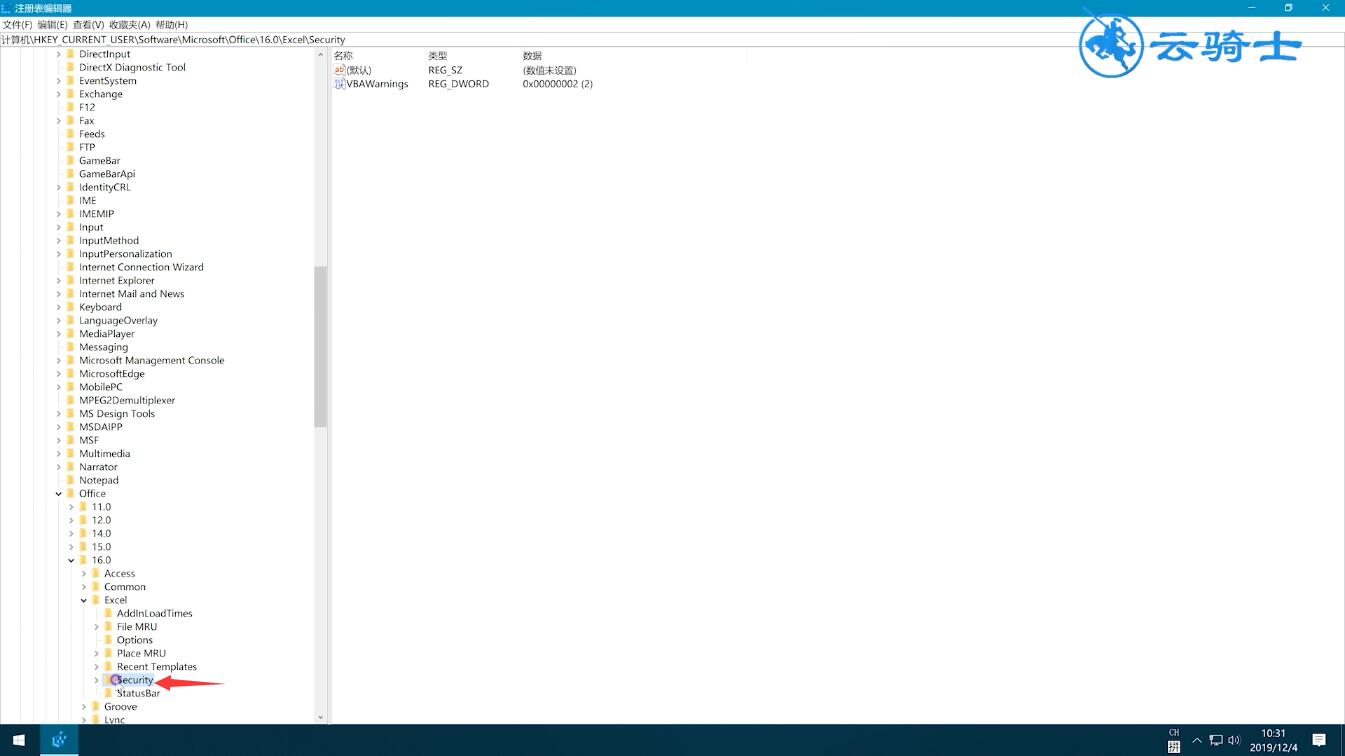Viewport: 1345px width, 756px height.
Task: Select the Multimedia key
Action: tap(105, 454)
